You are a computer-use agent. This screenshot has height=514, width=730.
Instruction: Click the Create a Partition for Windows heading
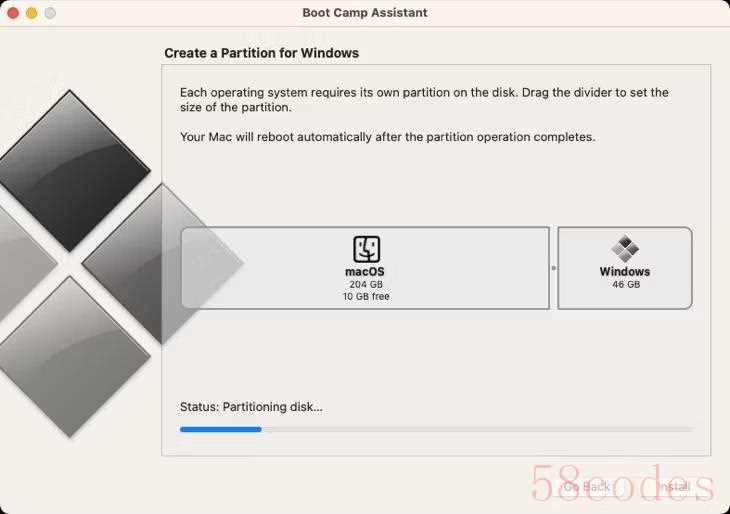(262, 53)
